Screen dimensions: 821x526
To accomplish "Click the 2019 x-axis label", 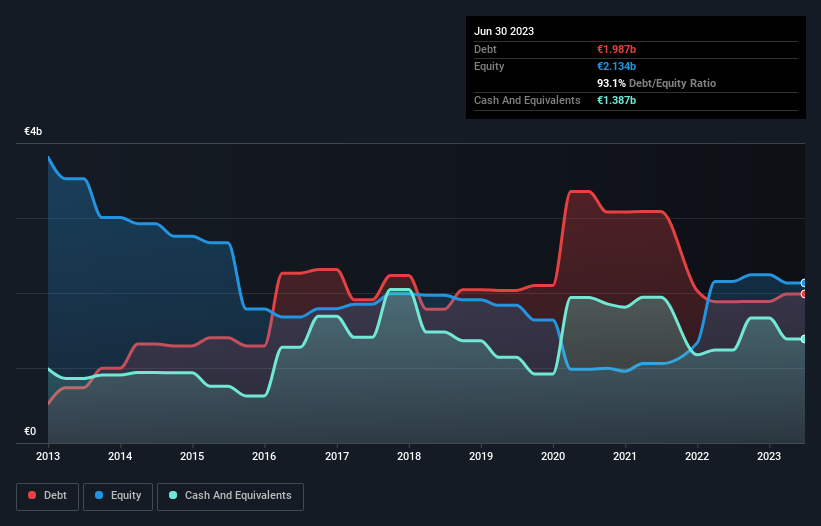I will 481,456.
